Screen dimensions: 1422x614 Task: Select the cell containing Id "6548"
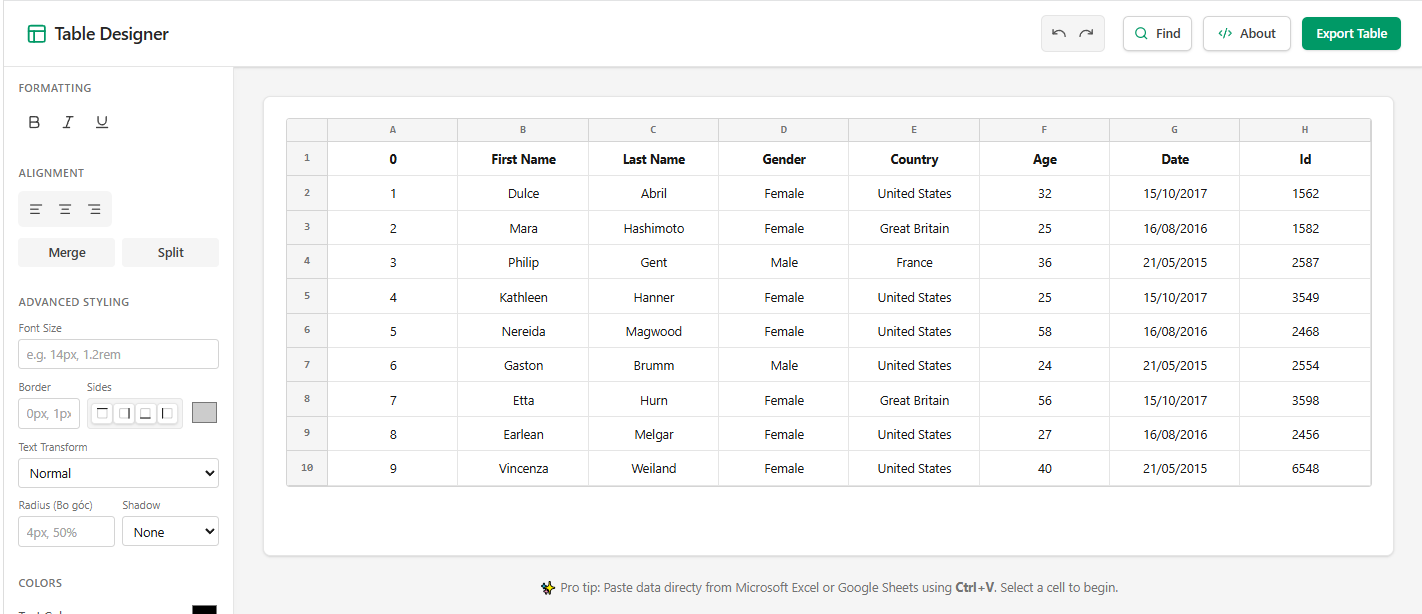[1305, 469]
